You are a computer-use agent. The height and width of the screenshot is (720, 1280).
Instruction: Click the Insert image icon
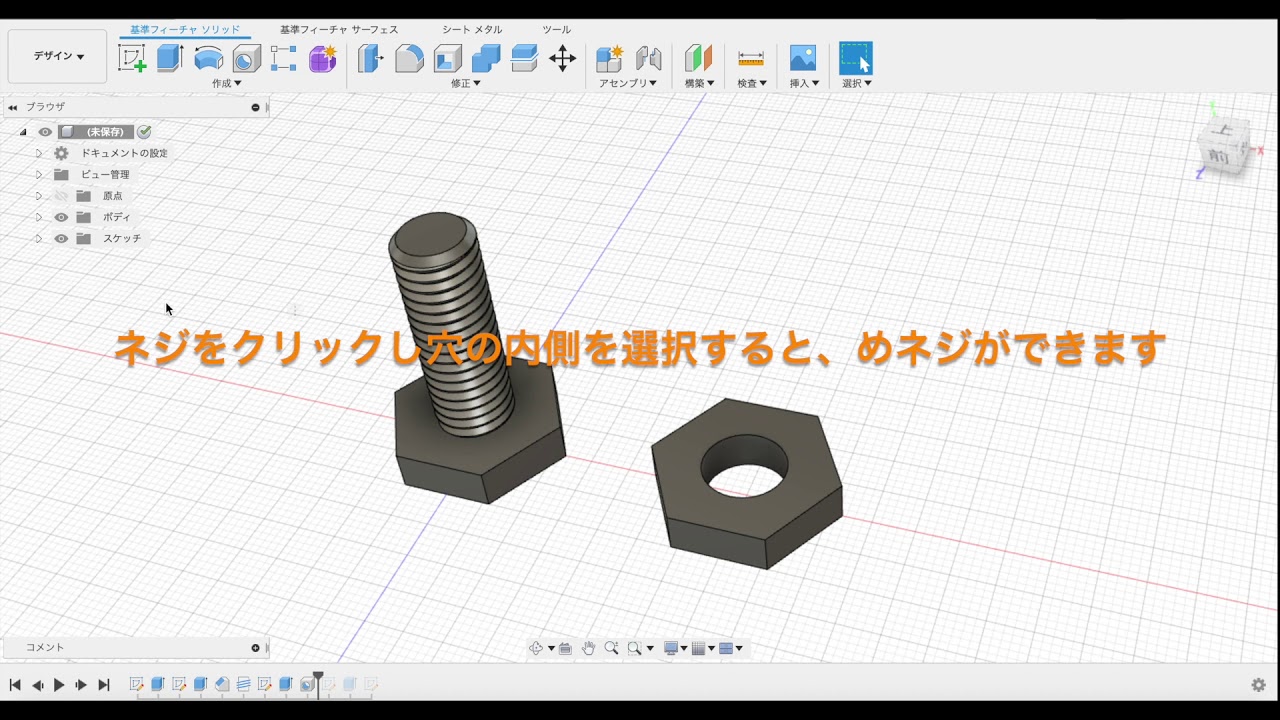pos(803,58)
